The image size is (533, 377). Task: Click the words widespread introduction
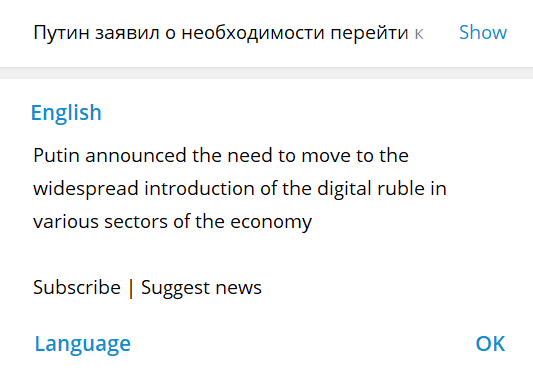click(x=144, y=189)
